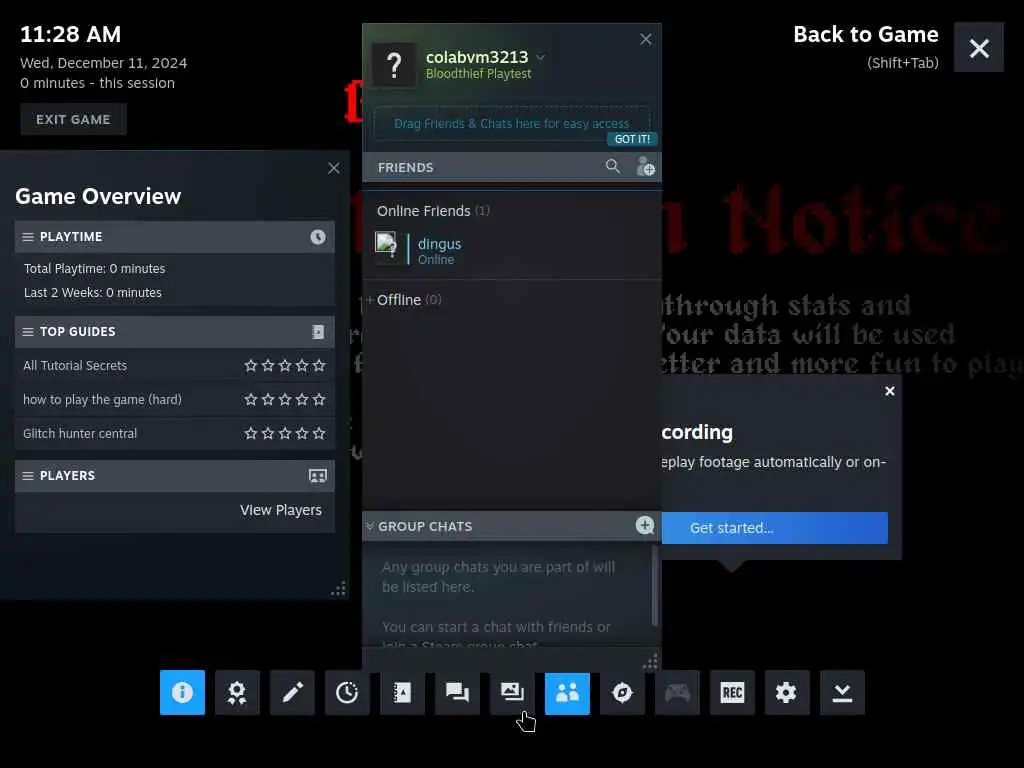
Task: Click Back to Game label
Action: point(865,35)
